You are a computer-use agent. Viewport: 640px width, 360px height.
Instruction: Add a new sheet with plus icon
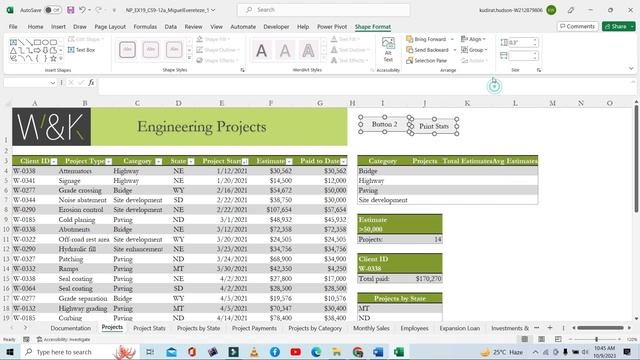coord(550,328)
